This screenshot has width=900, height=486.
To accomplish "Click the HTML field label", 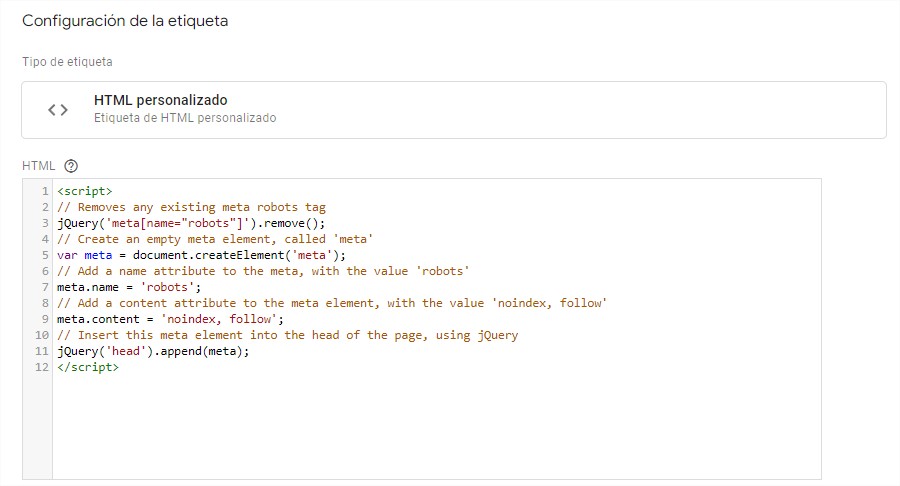I will coord(38,166).
